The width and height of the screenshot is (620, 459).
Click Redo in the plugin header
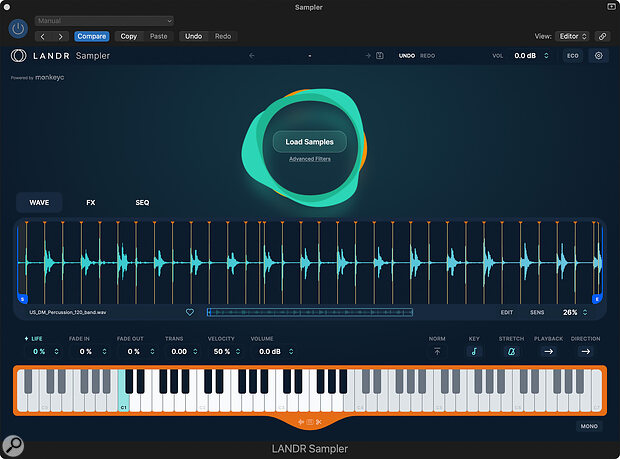[223, 36]
